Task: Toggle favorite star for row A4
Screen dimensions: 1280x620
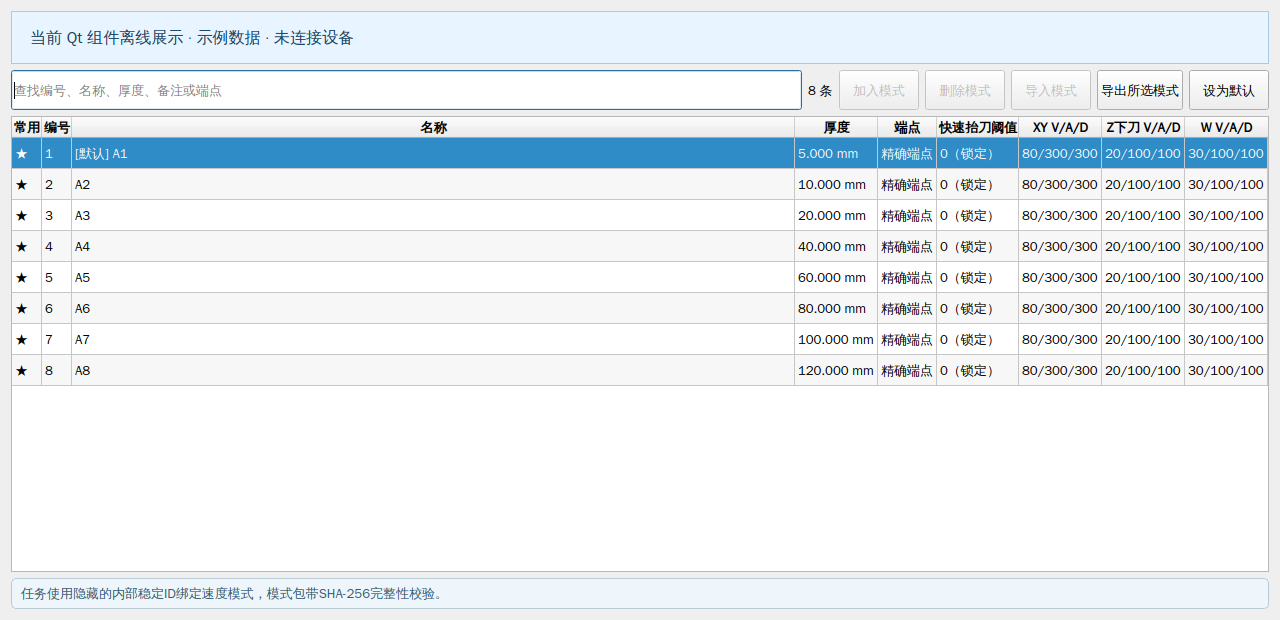Action: point(22,247)
